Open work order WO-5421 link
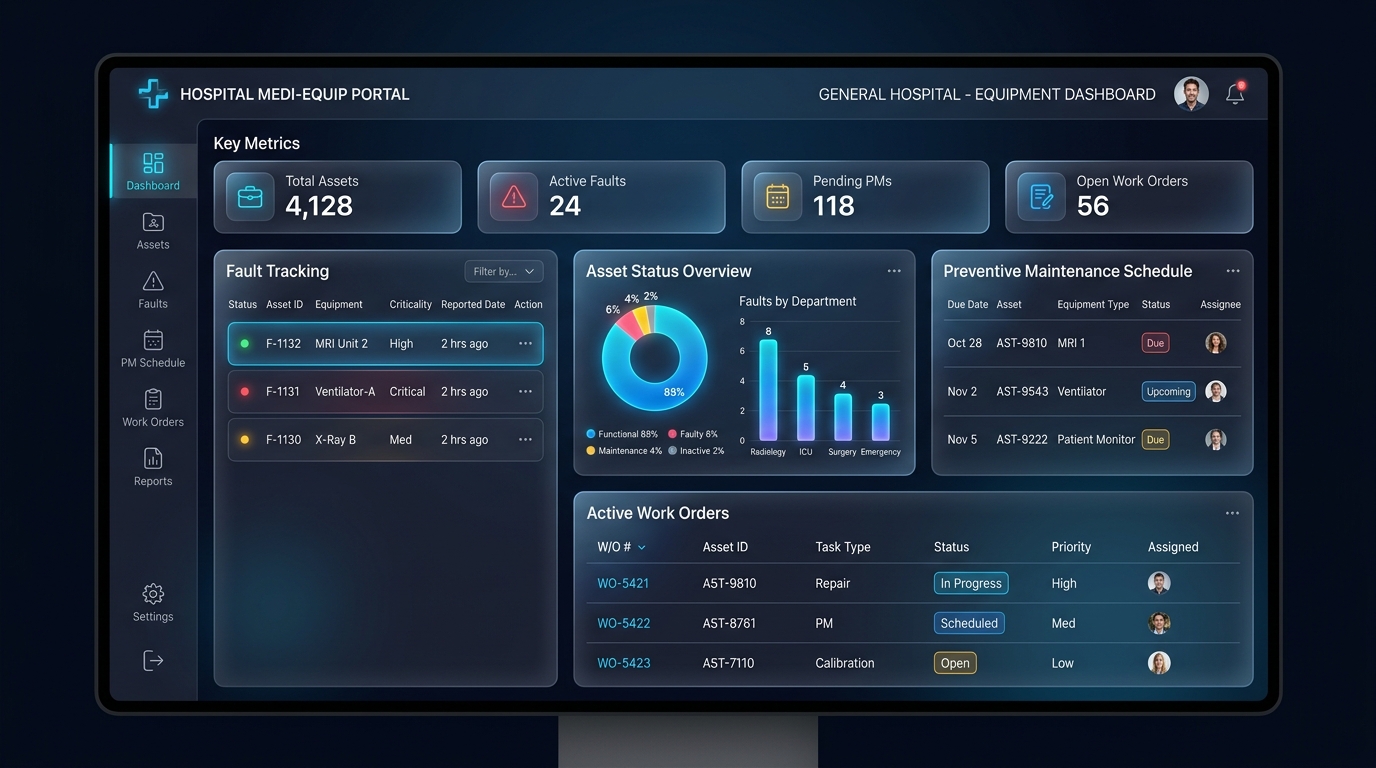The image size is (1376, 768). point(623,583)
